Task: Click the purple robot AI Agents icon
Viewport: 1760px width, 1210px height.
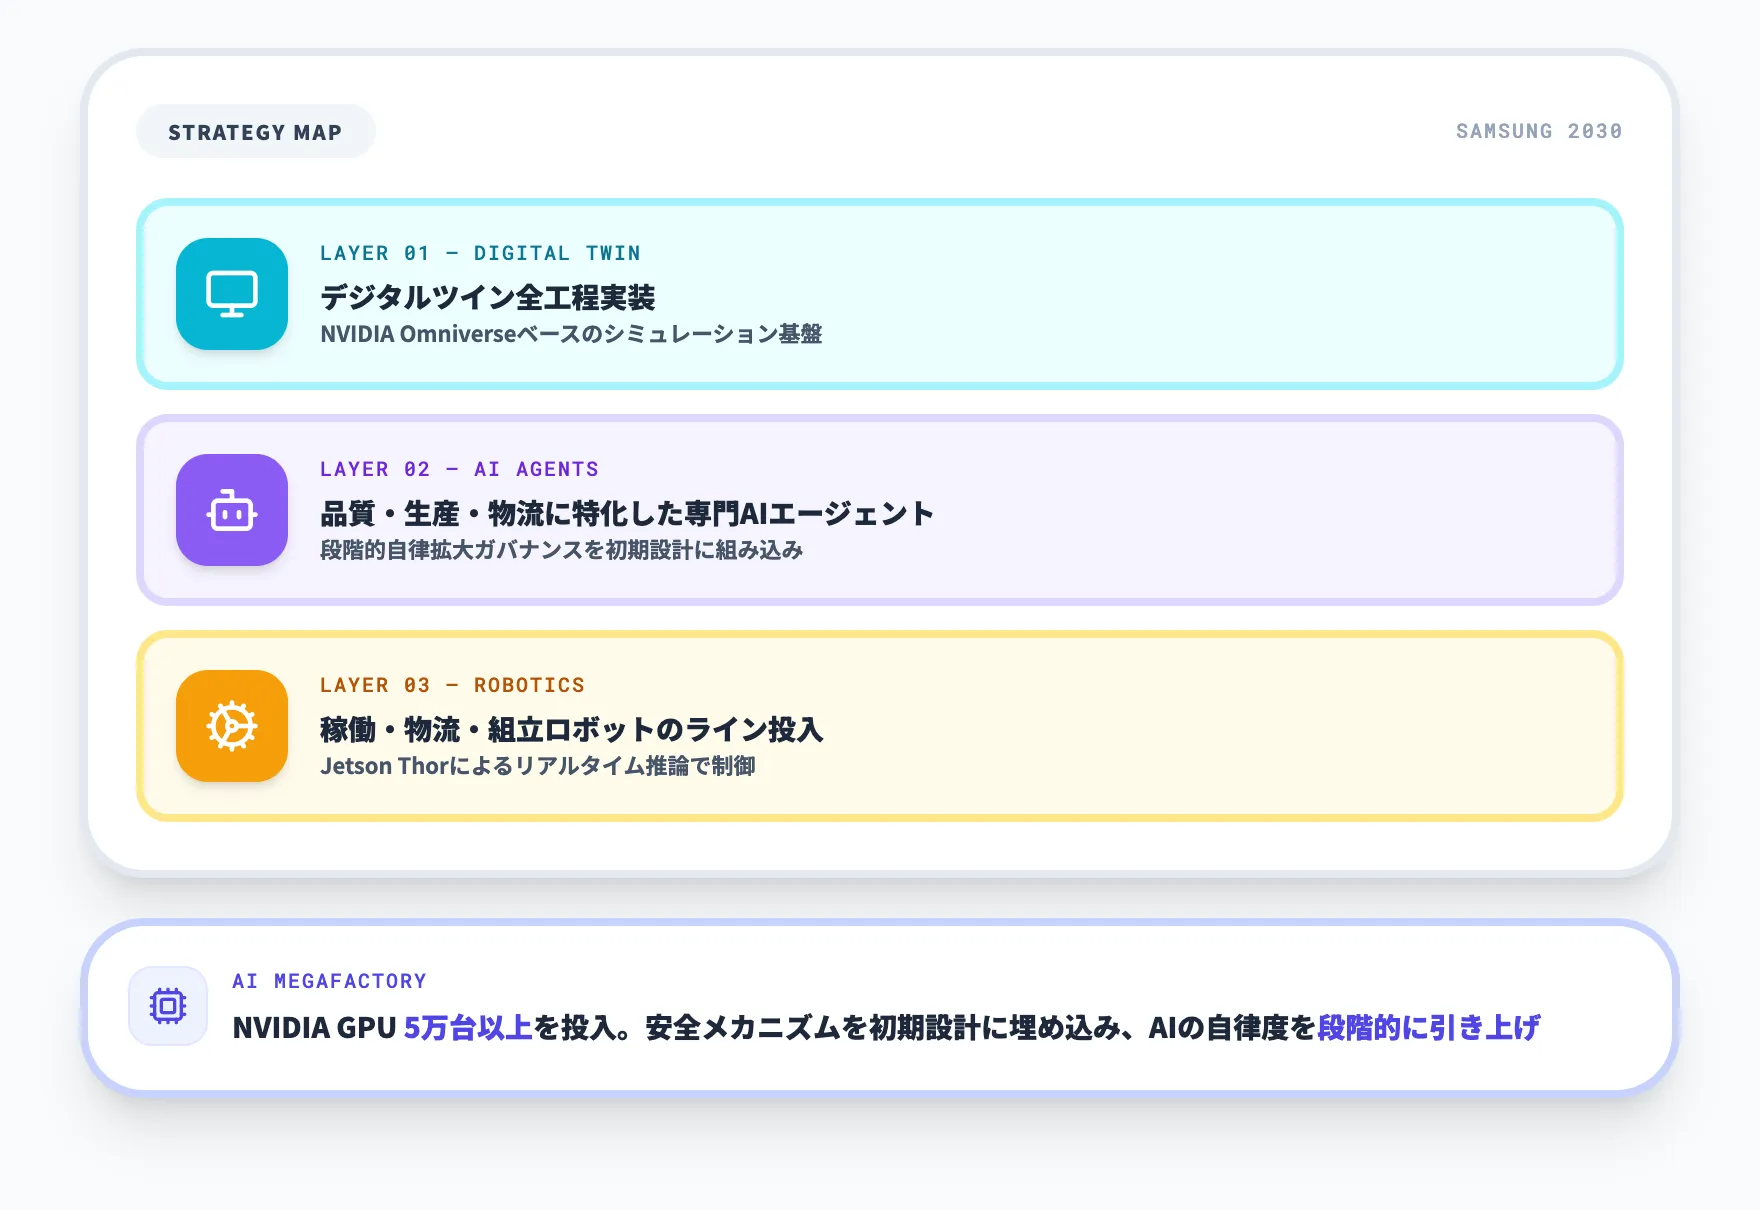Action: click(232, 510)
